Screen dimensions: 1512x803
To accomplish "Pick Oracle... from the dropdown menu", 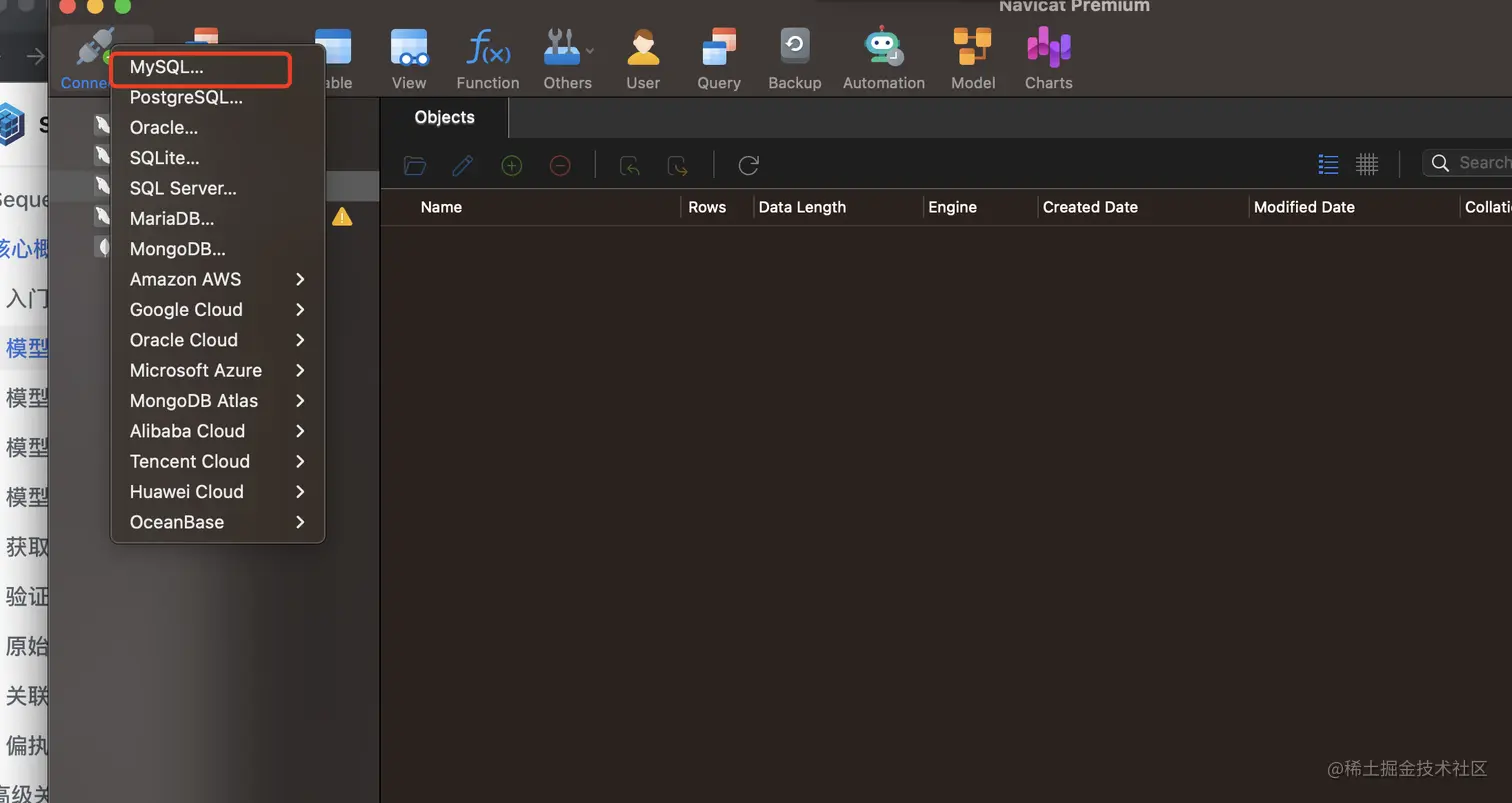I will point(217,128).
